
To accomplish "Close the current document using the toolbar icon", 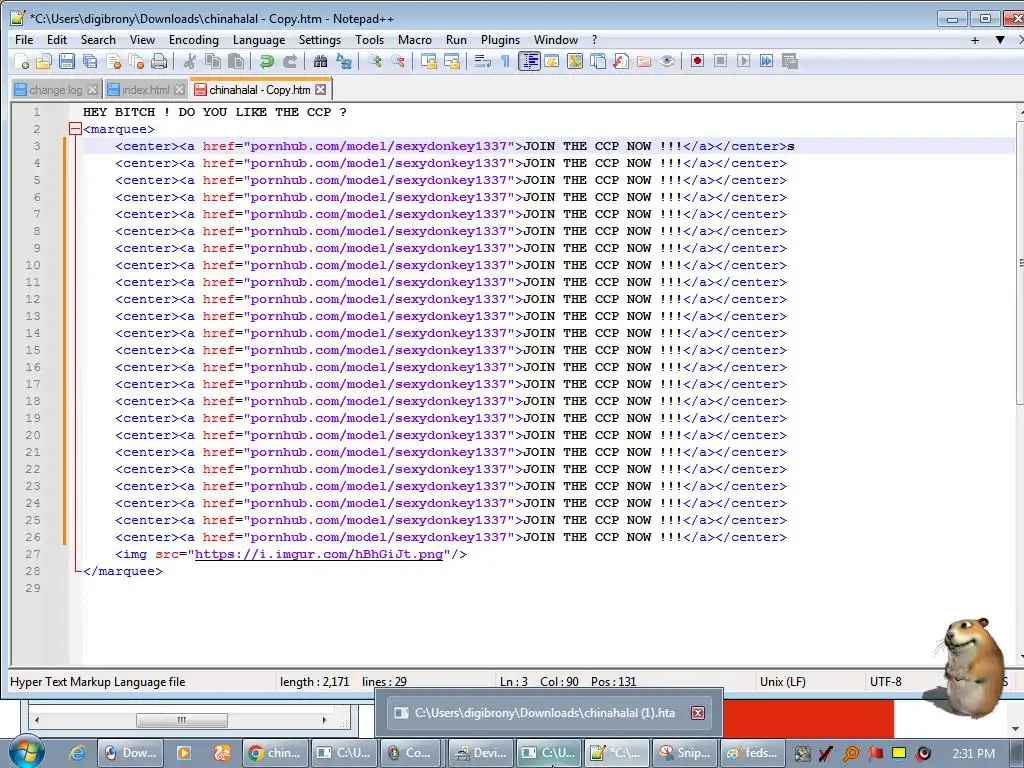I will click(114, 61).
